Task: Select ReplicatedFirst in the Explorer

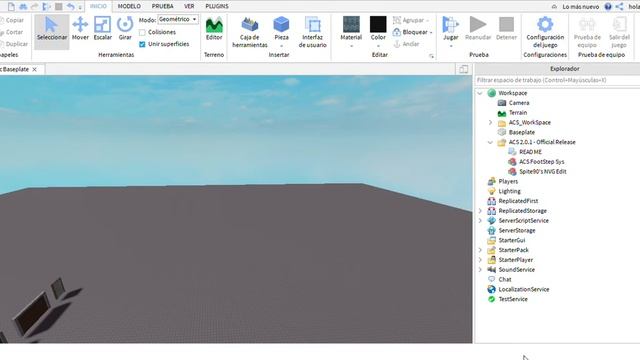Action: pos(518,201)
